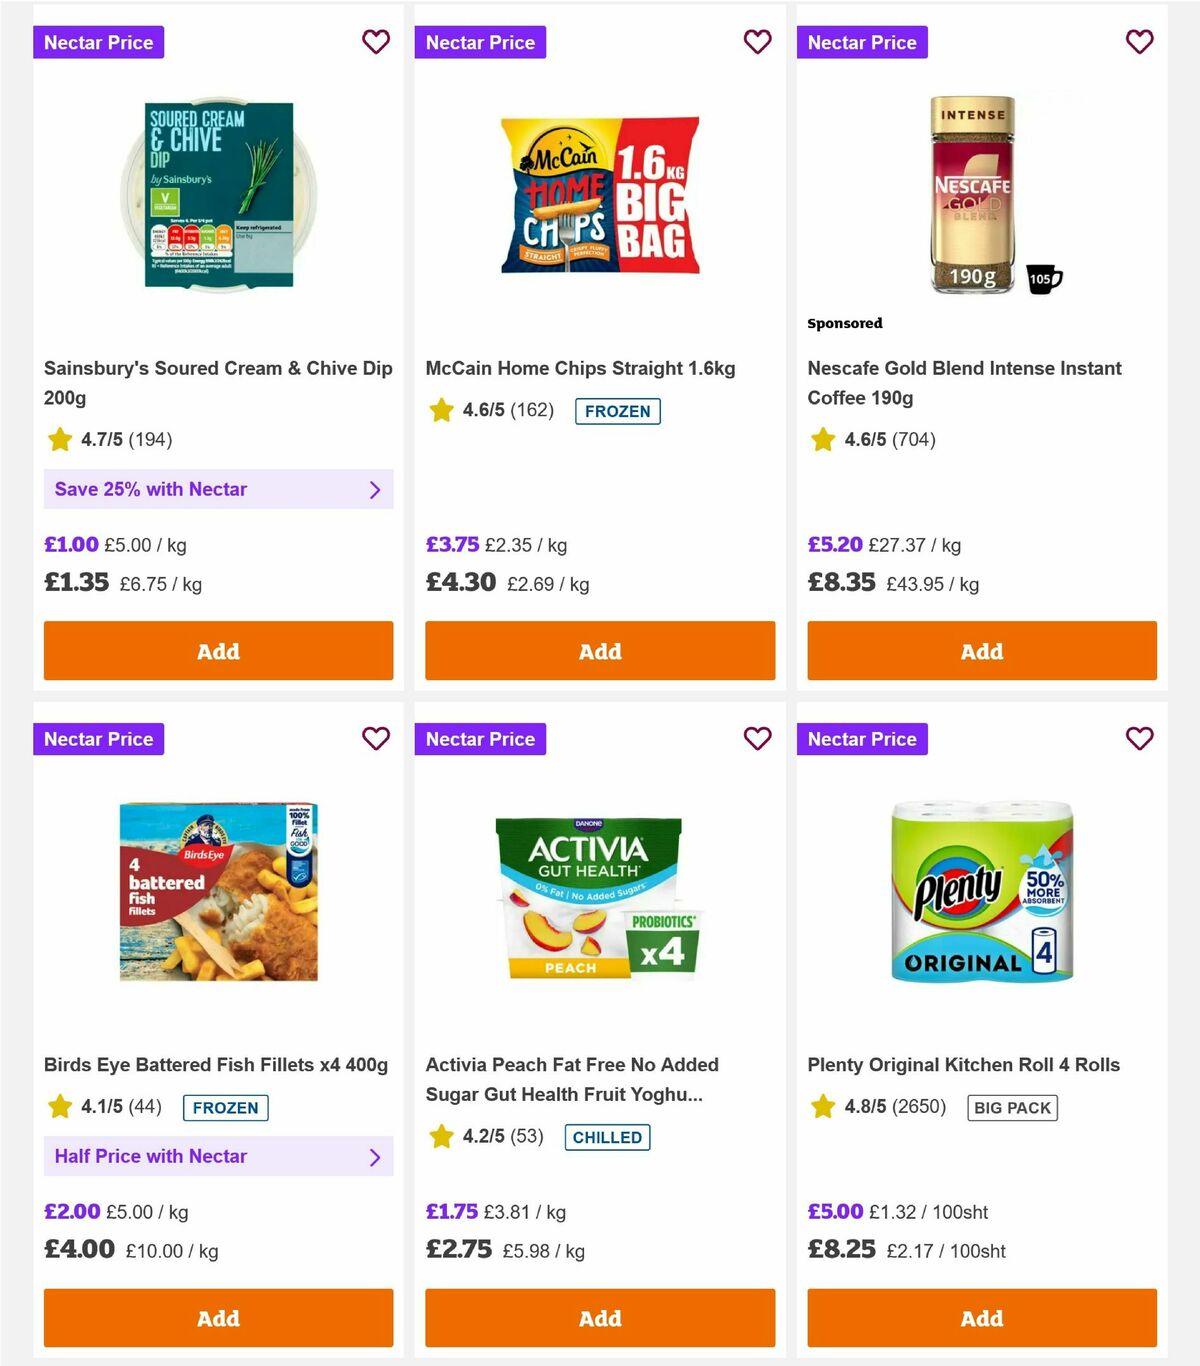Add Sainsbury's Soured Cream Dip to trolley
1200x1366 pixels.
pyautogui.click(x=217, y=651)
